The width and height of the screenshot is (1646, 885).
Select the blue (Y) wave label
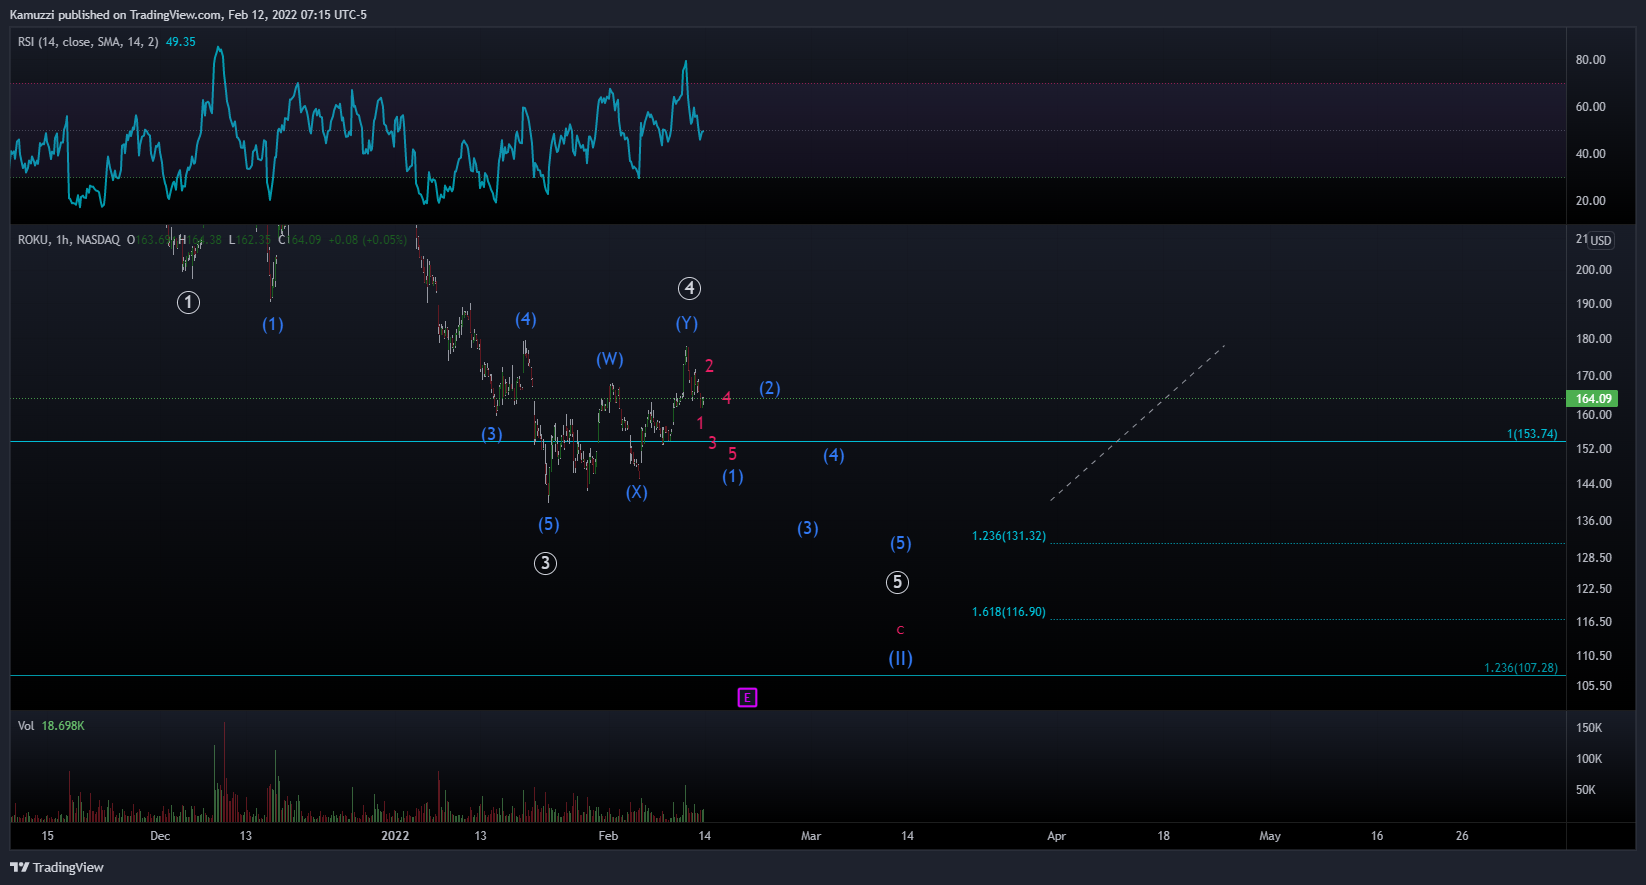[x=687, y=323]
